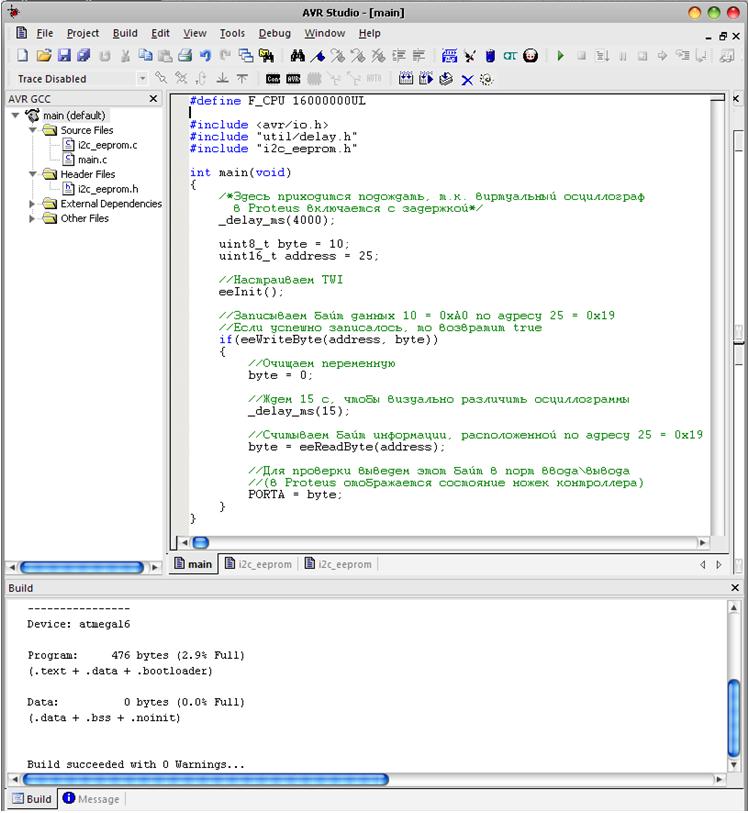Click the editor tabs scroll-right arrow
The width and height of the screenshot is (748, 813).
[x=718, y=565]
